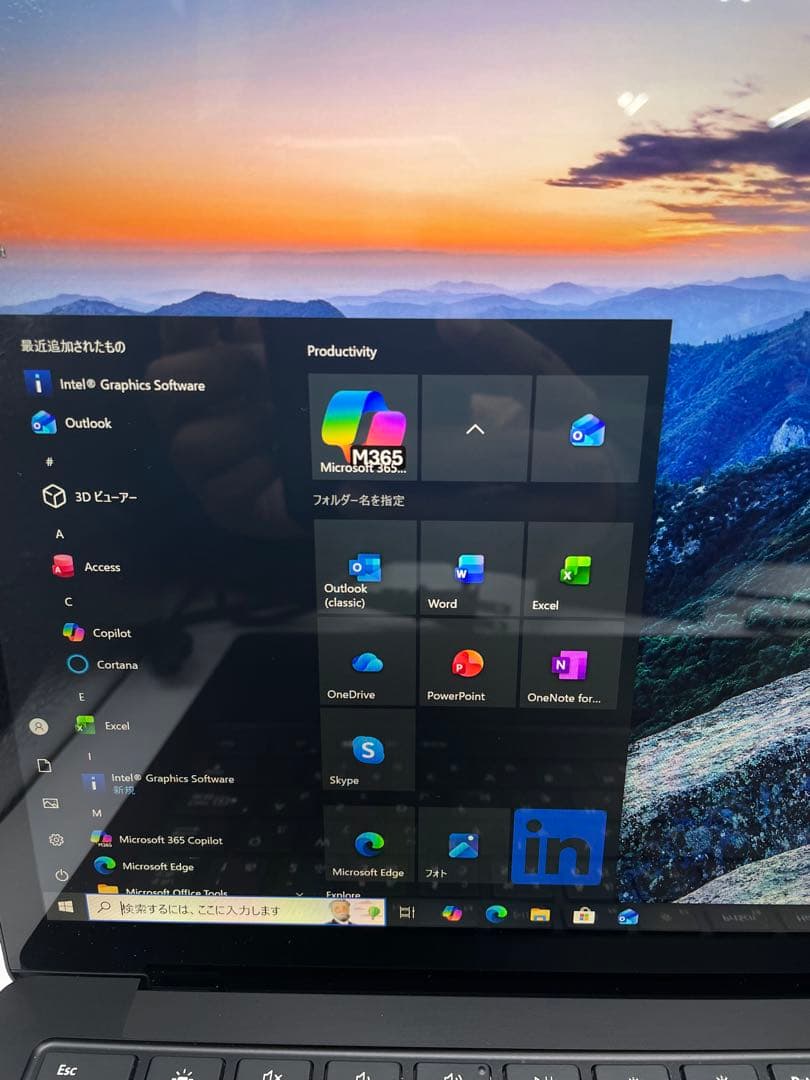810x1080 pixels.
Task: Jump to letter A section header
Action: [x=60, y=534]
